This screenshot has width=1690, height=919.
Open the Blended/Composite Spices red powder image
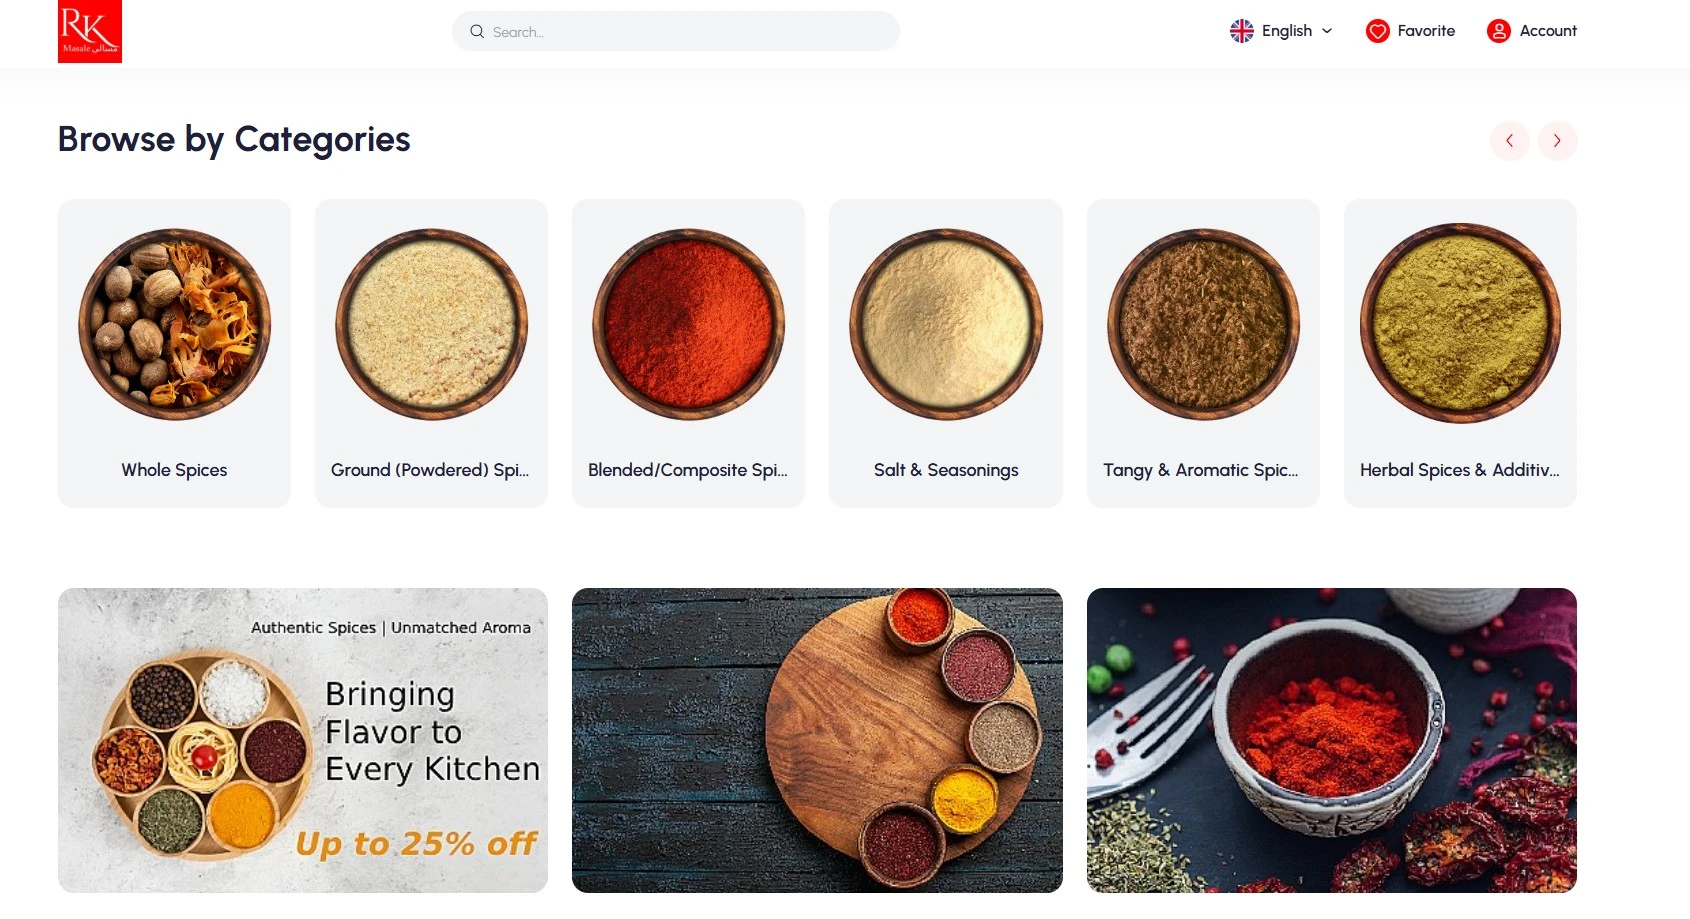[x=688, y=324]
